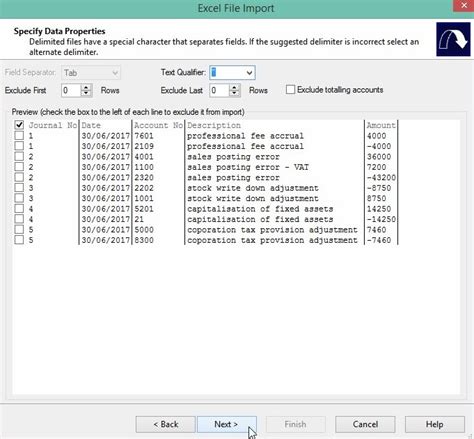The width and height of the screenshot is (474, 439).
Task: Increase Exclude First rows value
Action: pos(86,87)
